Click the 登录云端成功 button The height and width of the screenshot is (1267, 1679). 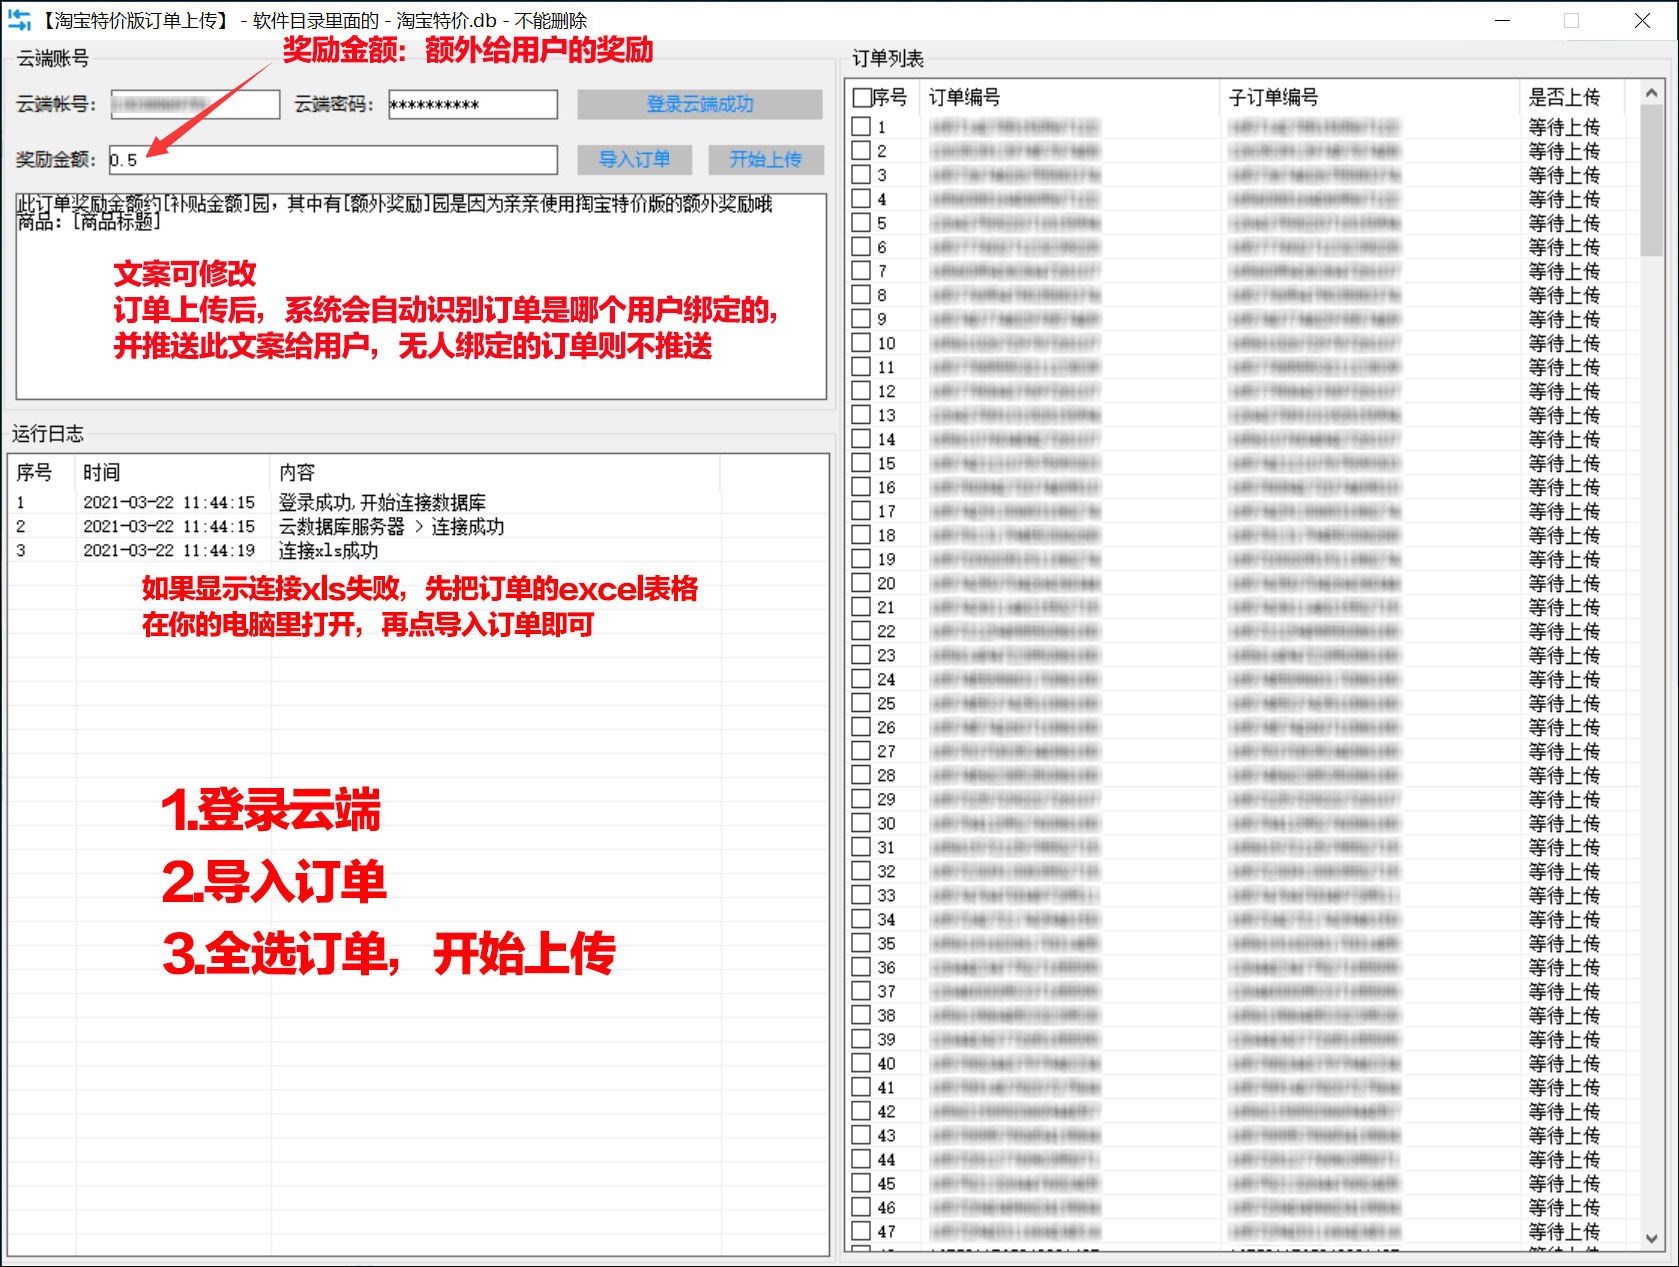coord(699,104)
